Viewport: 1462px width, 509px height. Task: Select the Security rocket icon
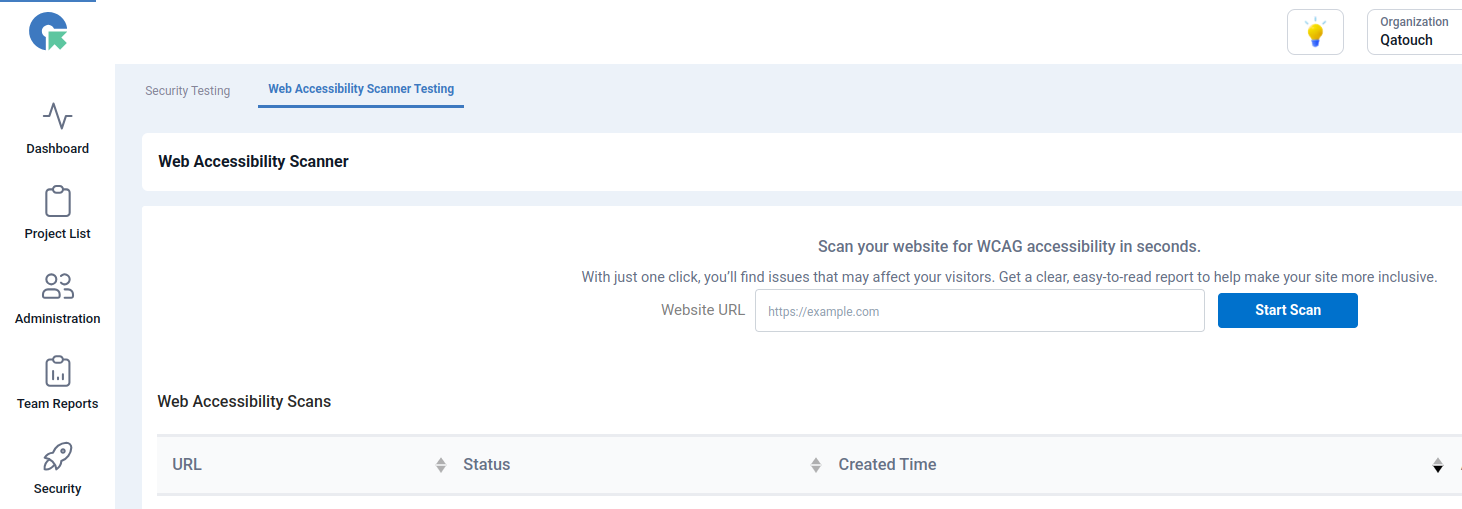pos(57,457)
